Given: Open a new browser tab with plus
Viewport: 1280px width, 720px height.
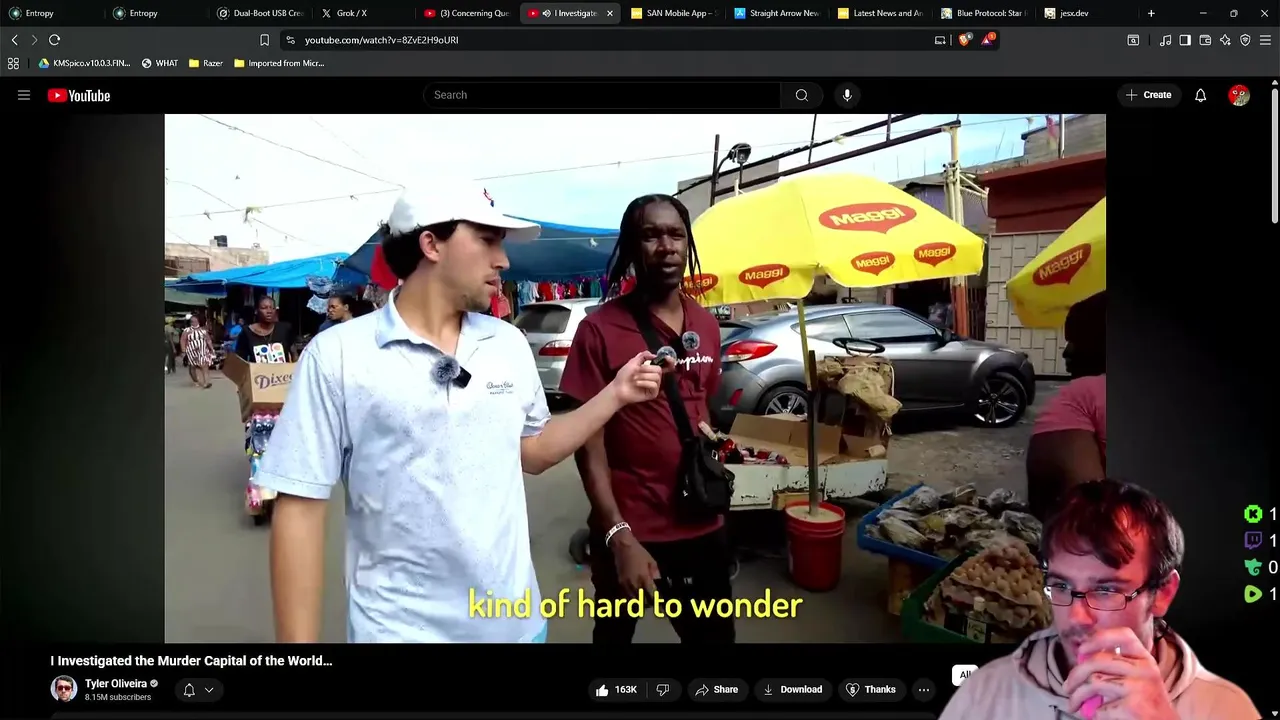Looking at the screenshot, I should point(1151,13).
